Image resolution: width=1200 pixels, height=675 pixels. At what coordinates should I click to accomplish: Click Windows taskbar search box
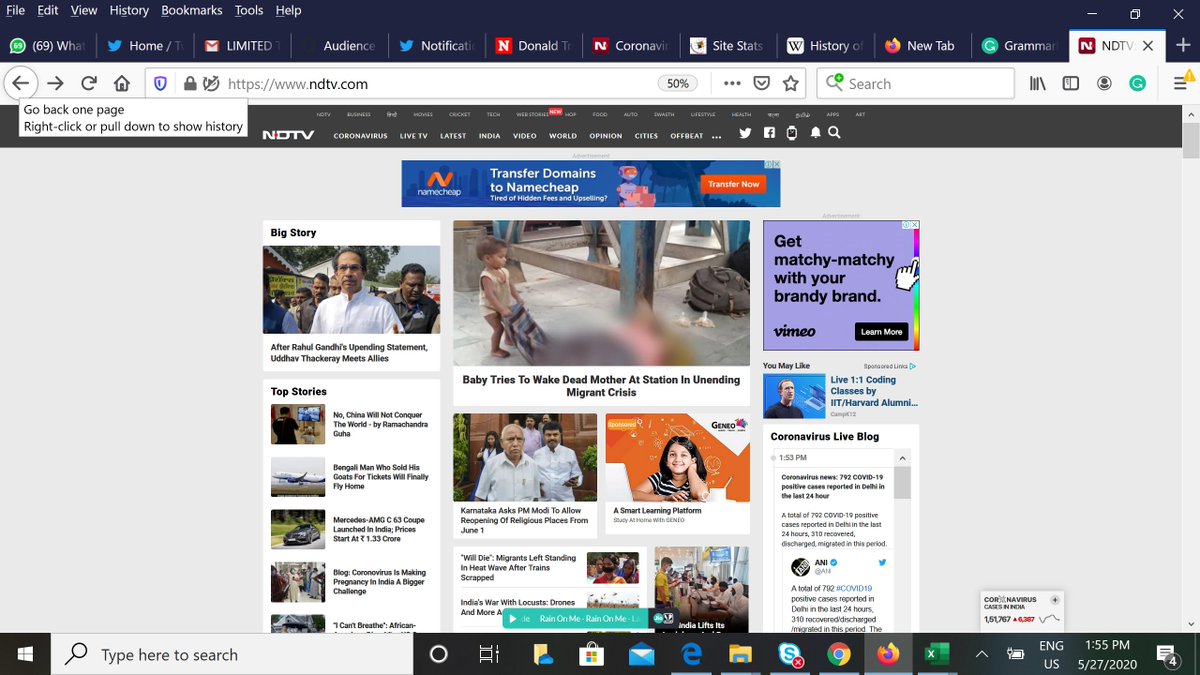point(232,654)
